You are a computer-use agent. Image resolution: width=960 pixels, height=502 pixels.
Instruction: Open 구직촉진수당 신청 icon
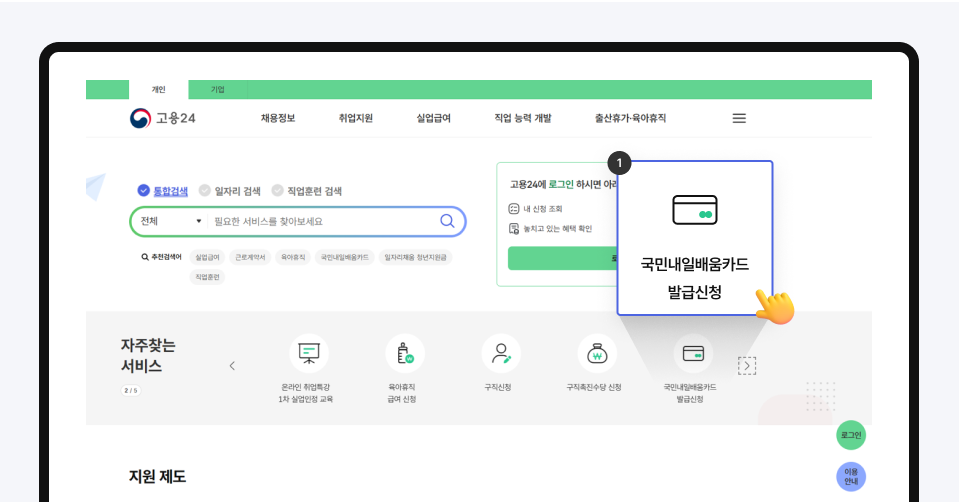tap(597, 353)
